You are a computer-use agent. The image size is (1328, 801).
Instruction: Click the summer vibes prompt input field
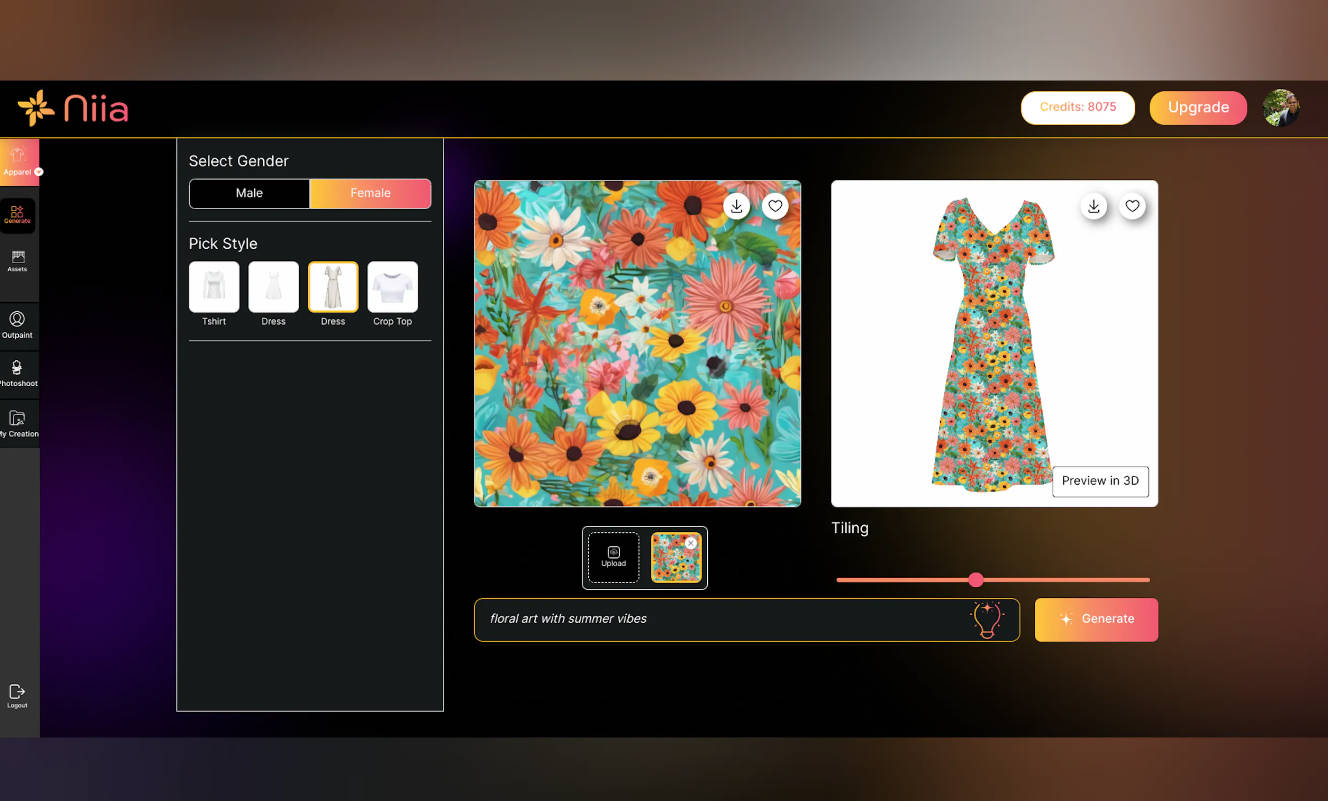tap(700, 619)
